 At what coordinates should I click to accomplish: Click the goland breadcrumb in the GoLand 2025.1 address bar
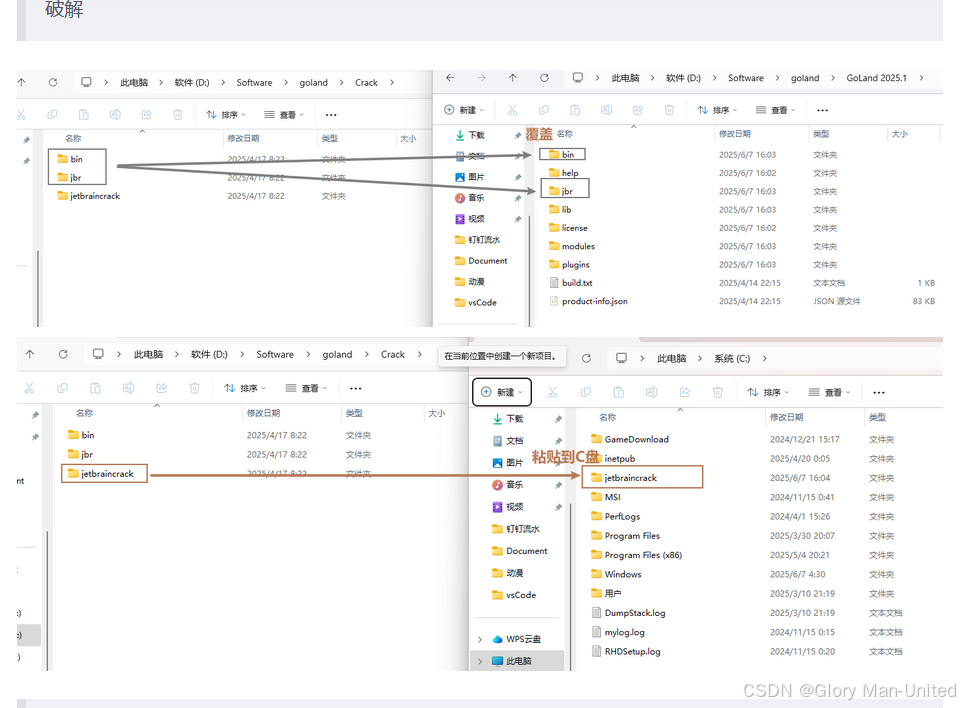point(804,78)
